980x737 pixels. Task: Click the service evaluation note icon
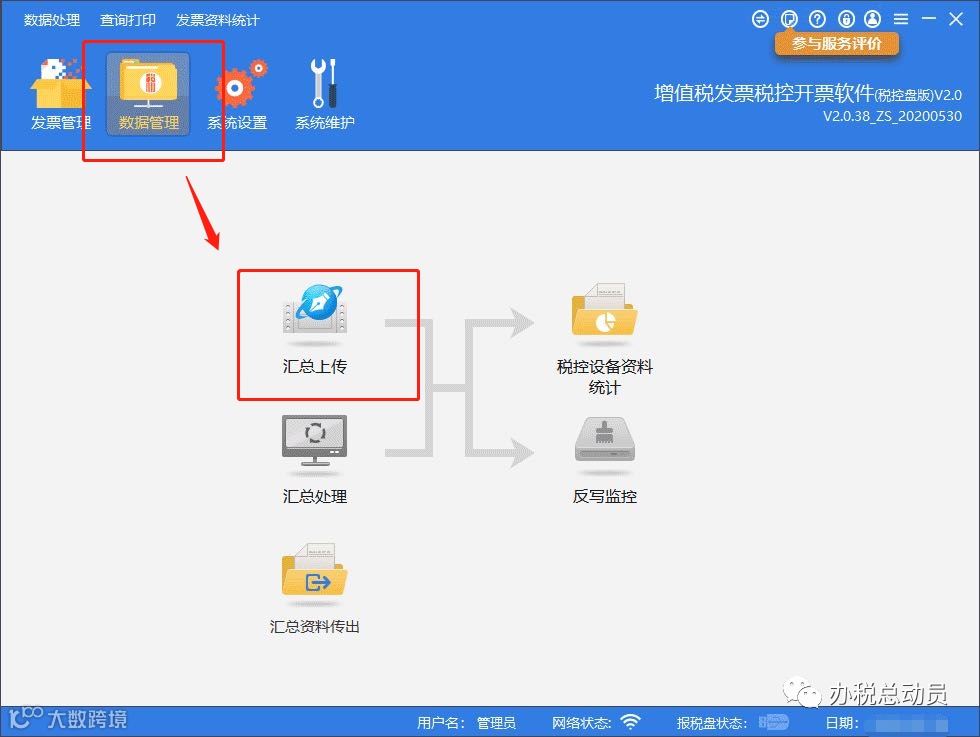pos(789,19)
